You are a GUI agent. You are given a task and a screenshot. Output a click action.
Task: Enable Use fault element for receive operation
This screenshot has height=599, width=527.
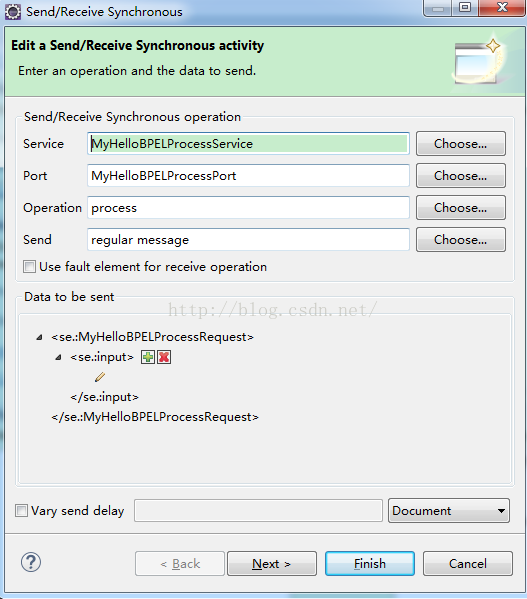point(29,266)
